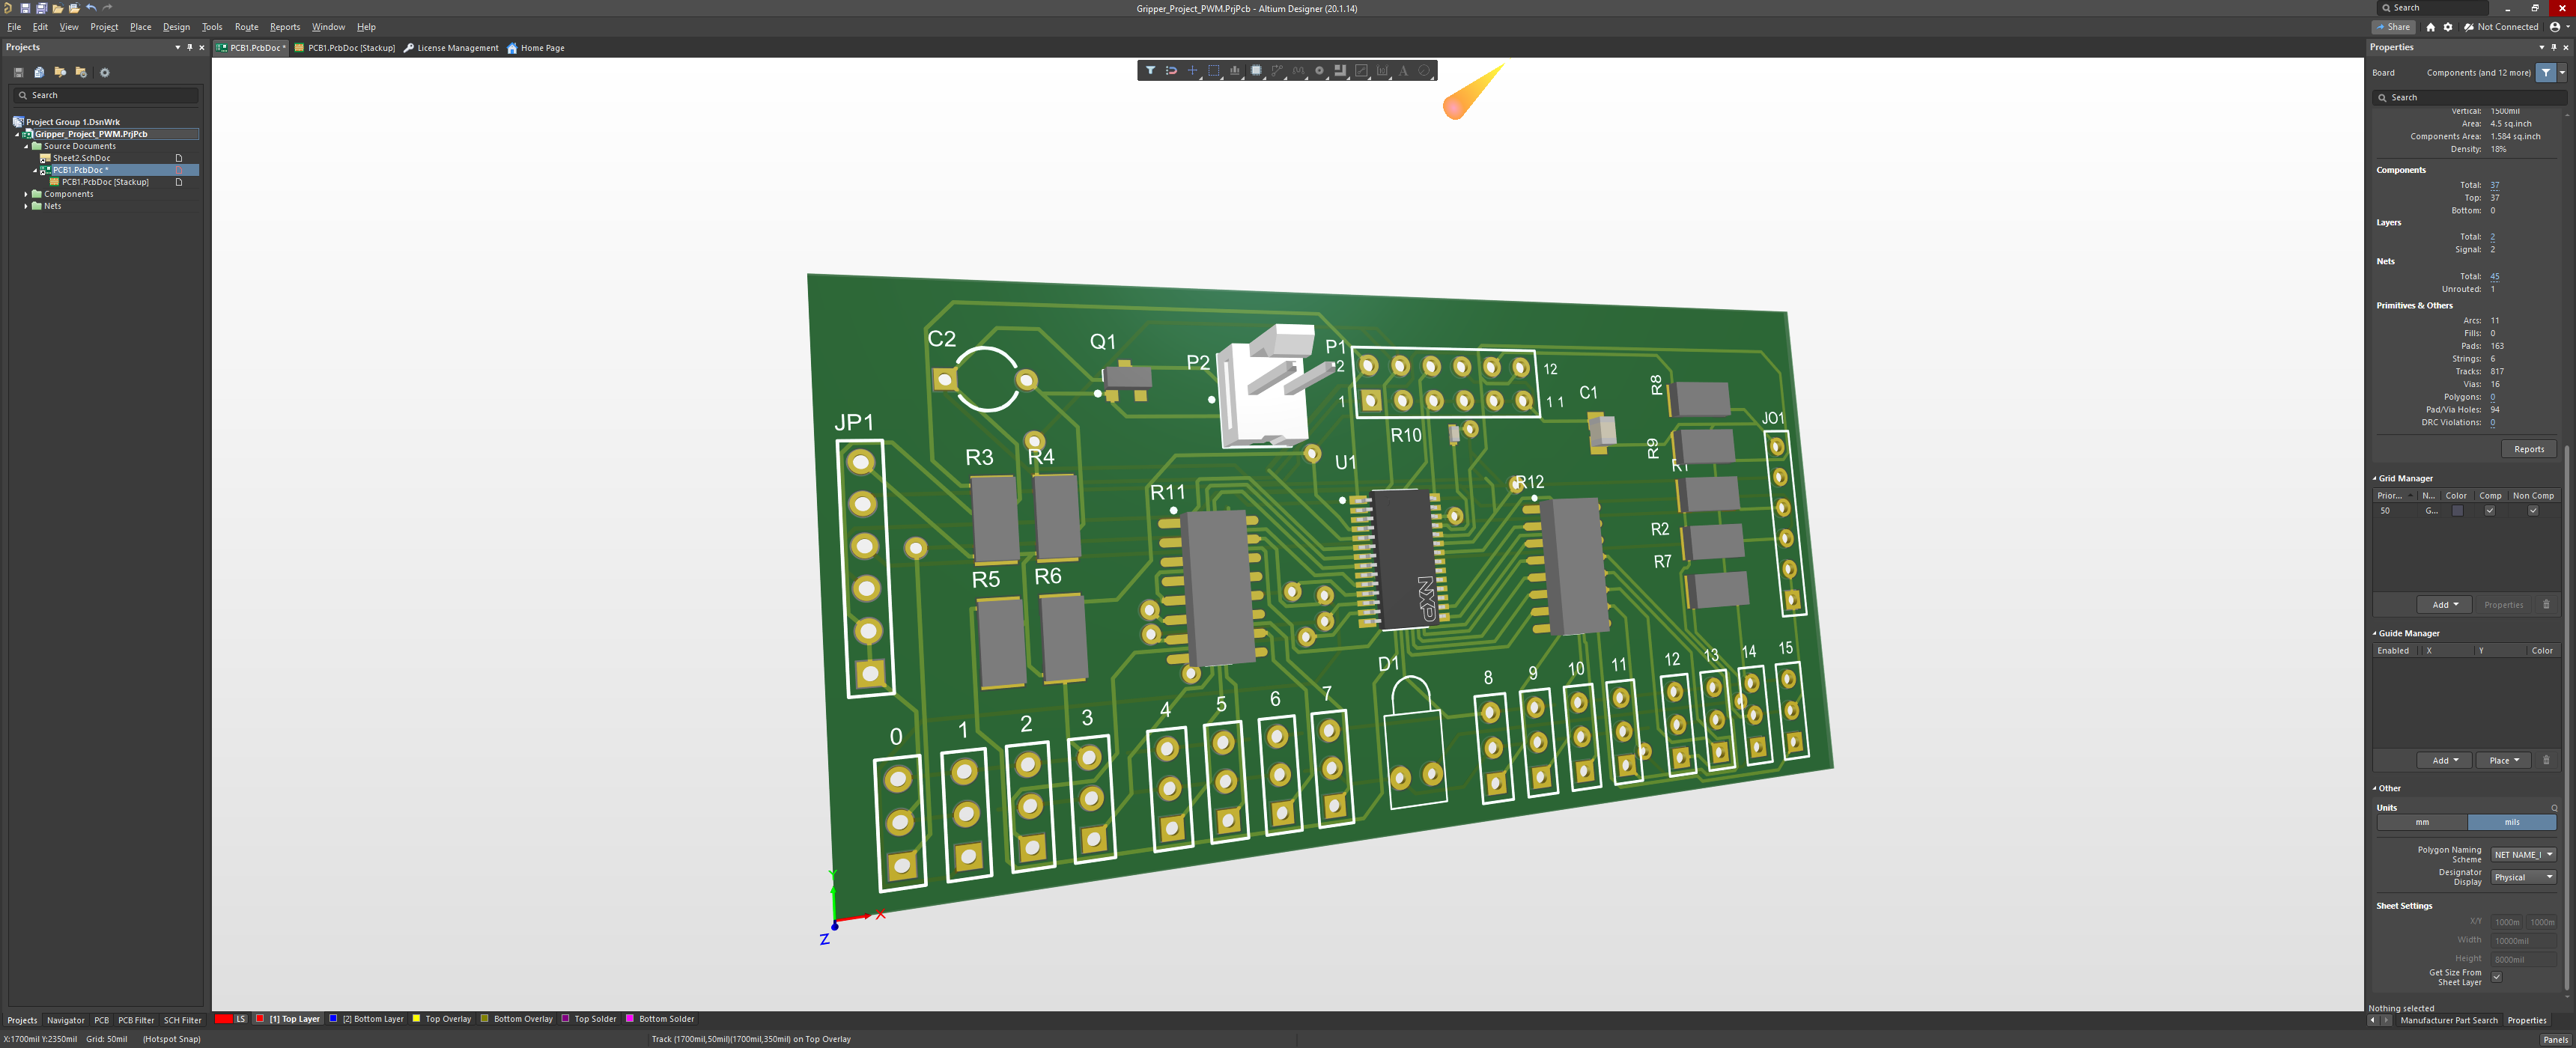Switch units to mm

point(2422,822)
